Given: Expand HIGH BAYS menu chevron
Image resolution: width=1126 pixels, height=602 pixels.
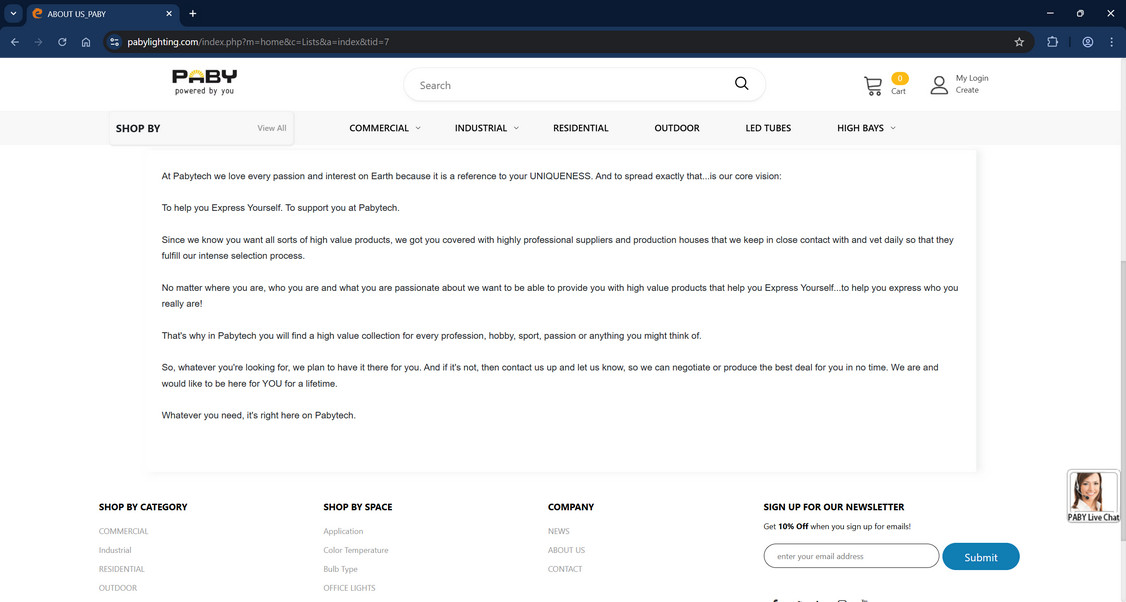Looking at the screenshot, I should point(893,128).
